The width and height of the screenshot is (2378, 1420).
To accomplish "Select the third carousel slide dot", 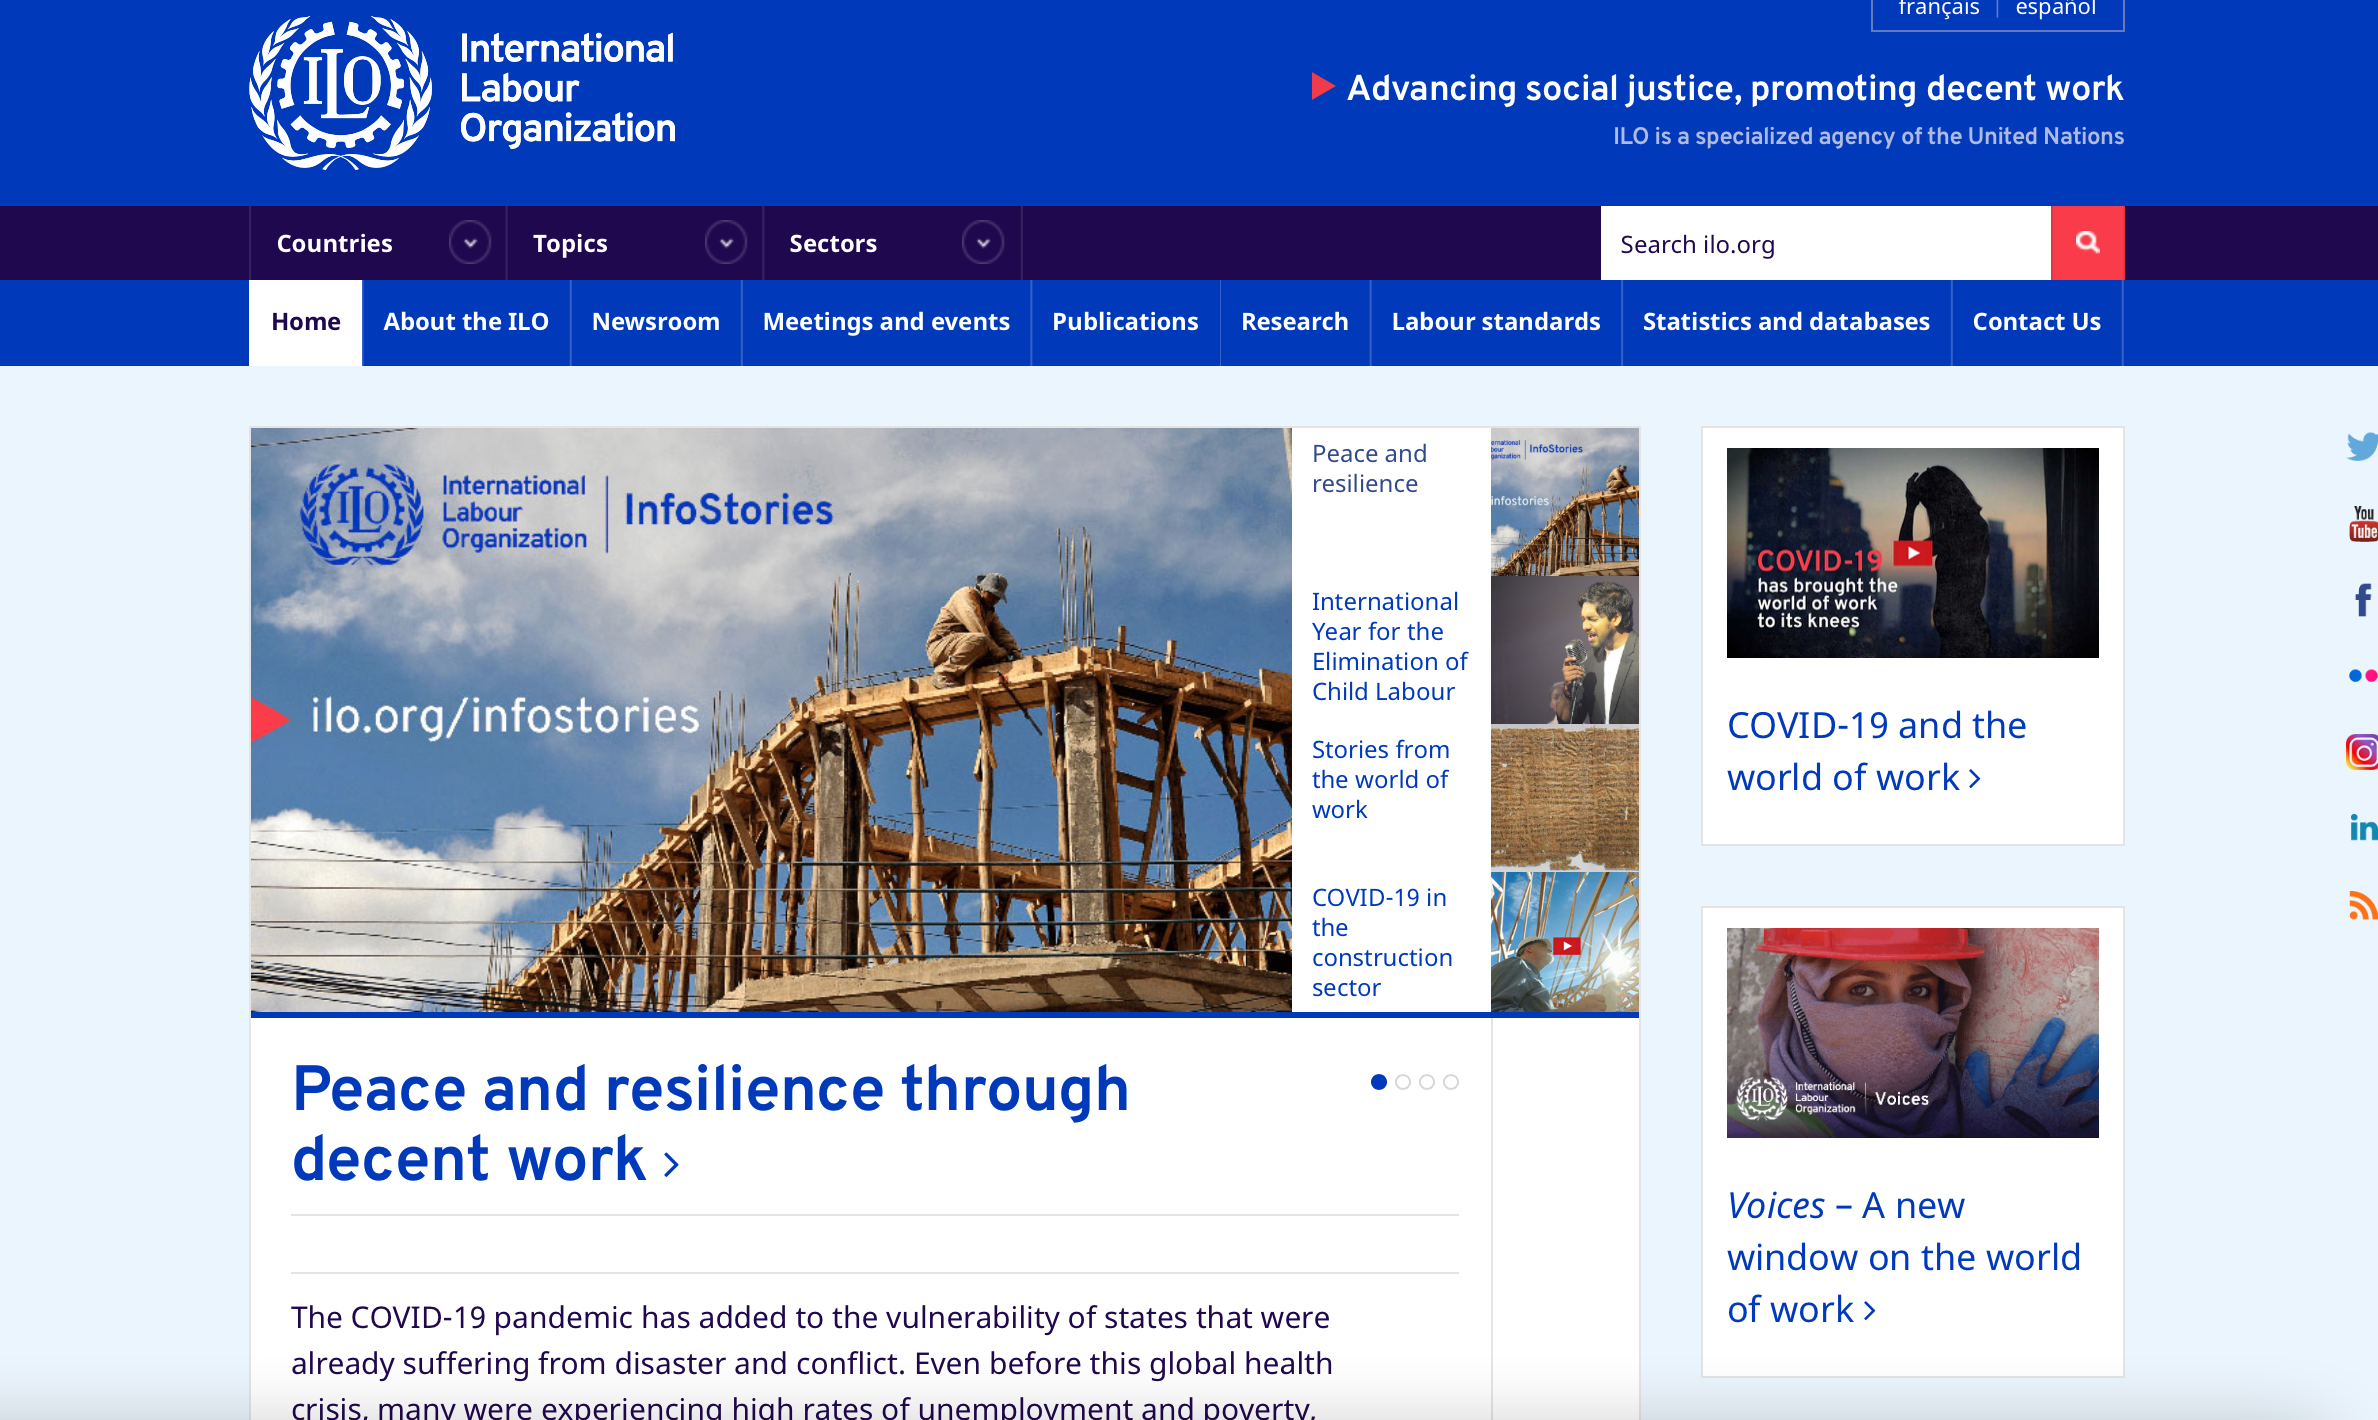I will [x=1427, y=1082].
